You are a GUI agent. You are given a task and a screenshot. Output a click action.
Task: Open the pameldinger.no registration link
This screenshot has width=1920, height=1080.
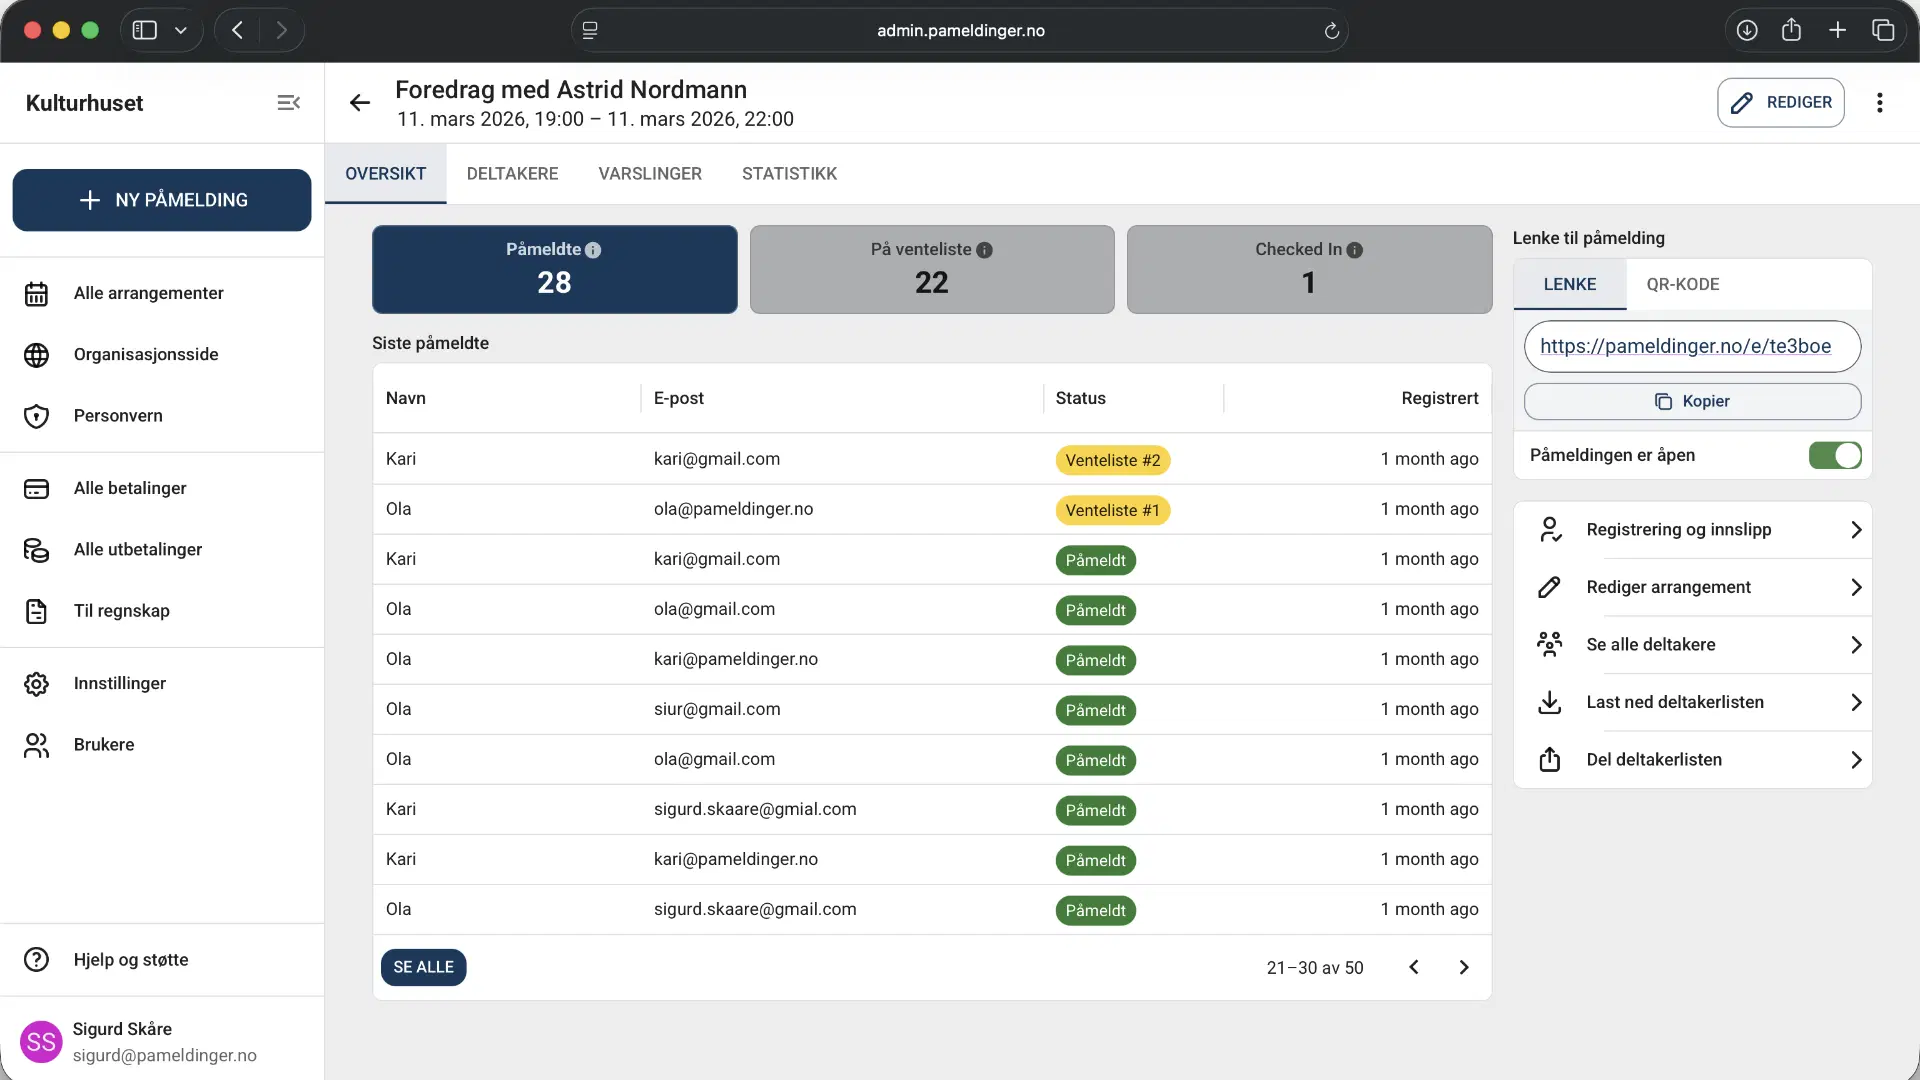(1688, 346)
